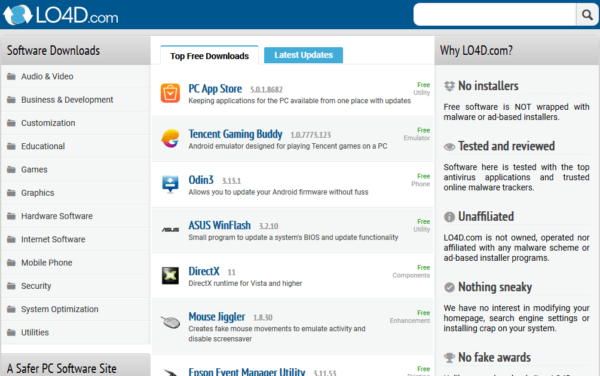Click the Tested and reviewed eye icon
This screenshot has width=600, height=376.
click(x=449, y=146)
